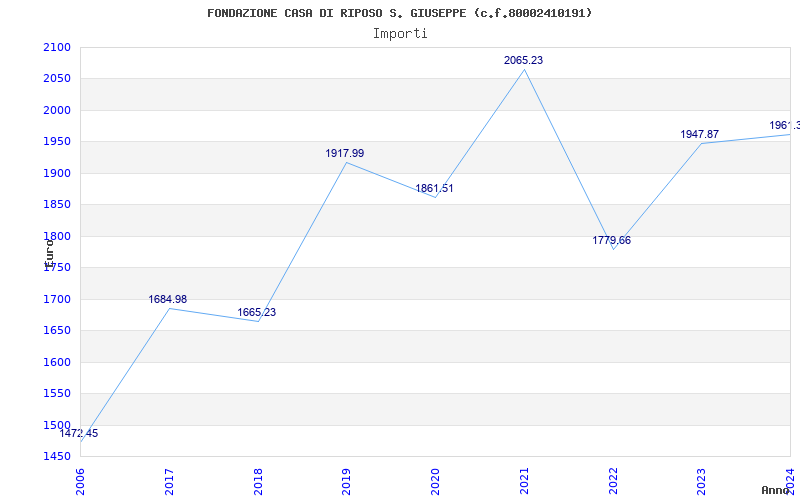This screenshot has width=800, height=500.
Task: Select the data label 1861.51
Action: [434, 188]
